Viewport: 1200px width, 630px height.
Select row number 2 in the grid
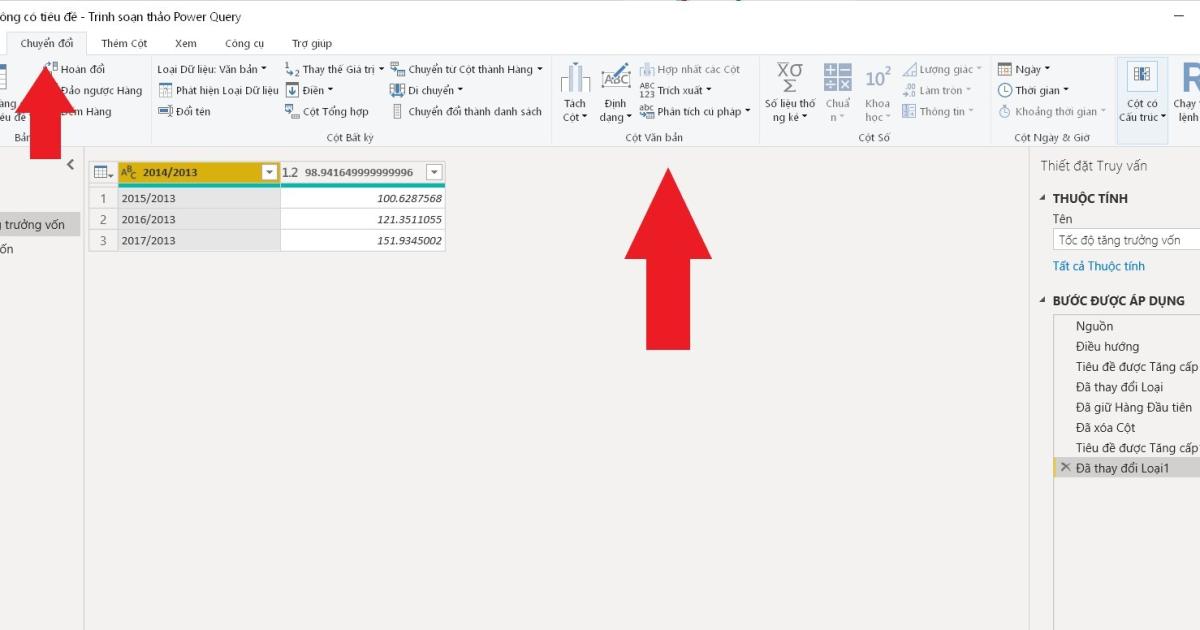(x=103, y=219)
